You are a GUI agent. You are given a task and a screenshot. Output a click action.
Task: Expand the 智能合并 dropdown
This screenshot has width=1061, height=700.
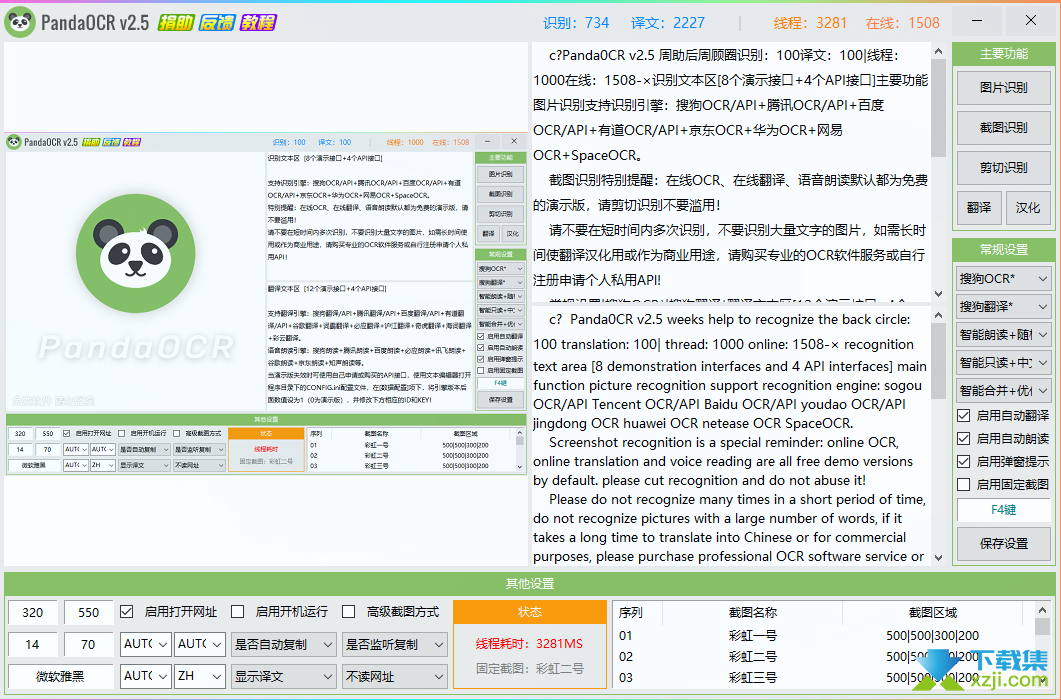pyautogui.click(x=1003, y=391)
